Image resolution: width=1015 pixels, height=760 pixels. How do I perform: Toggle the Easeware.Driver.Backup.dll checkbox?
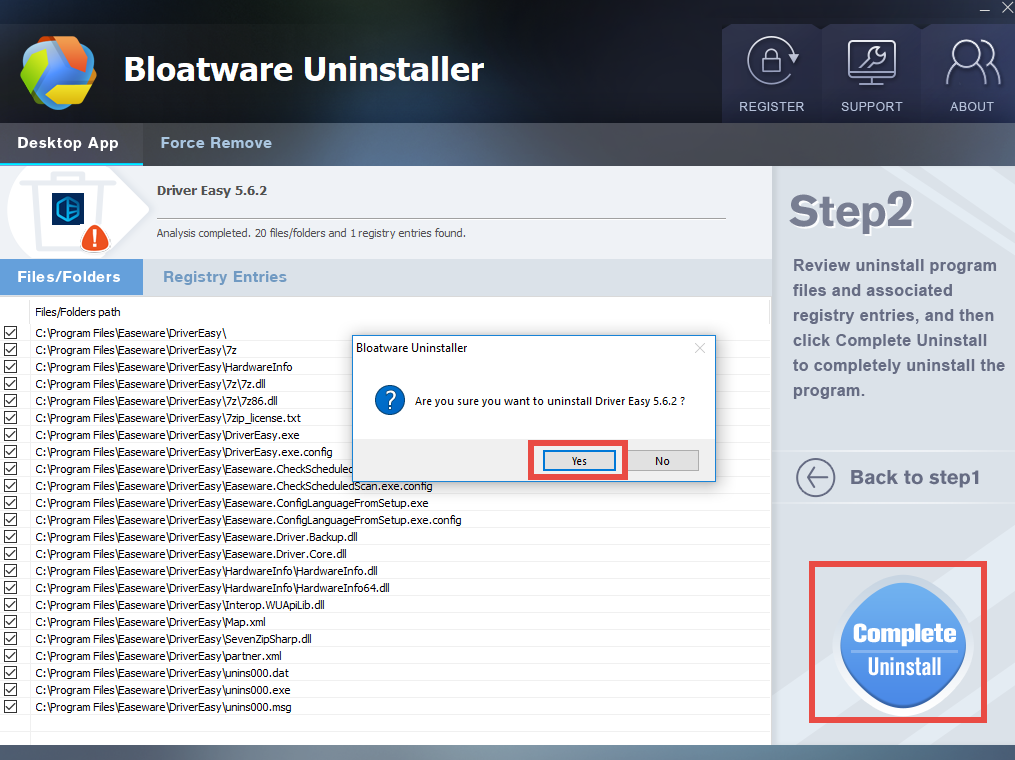pos(10,537)
